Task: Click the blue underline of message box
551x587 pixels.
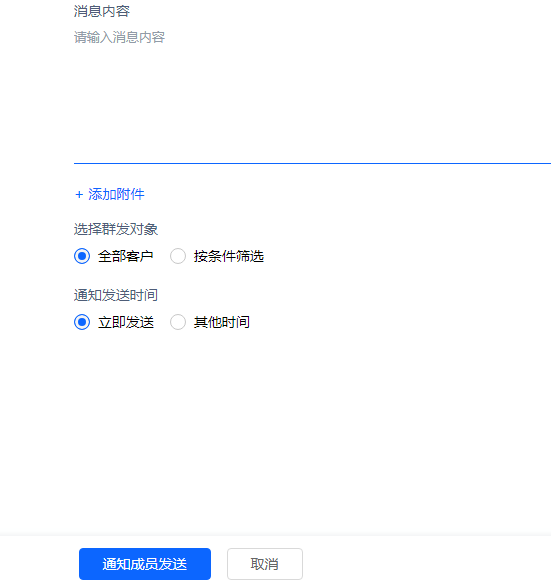Action: pos(312,163)
